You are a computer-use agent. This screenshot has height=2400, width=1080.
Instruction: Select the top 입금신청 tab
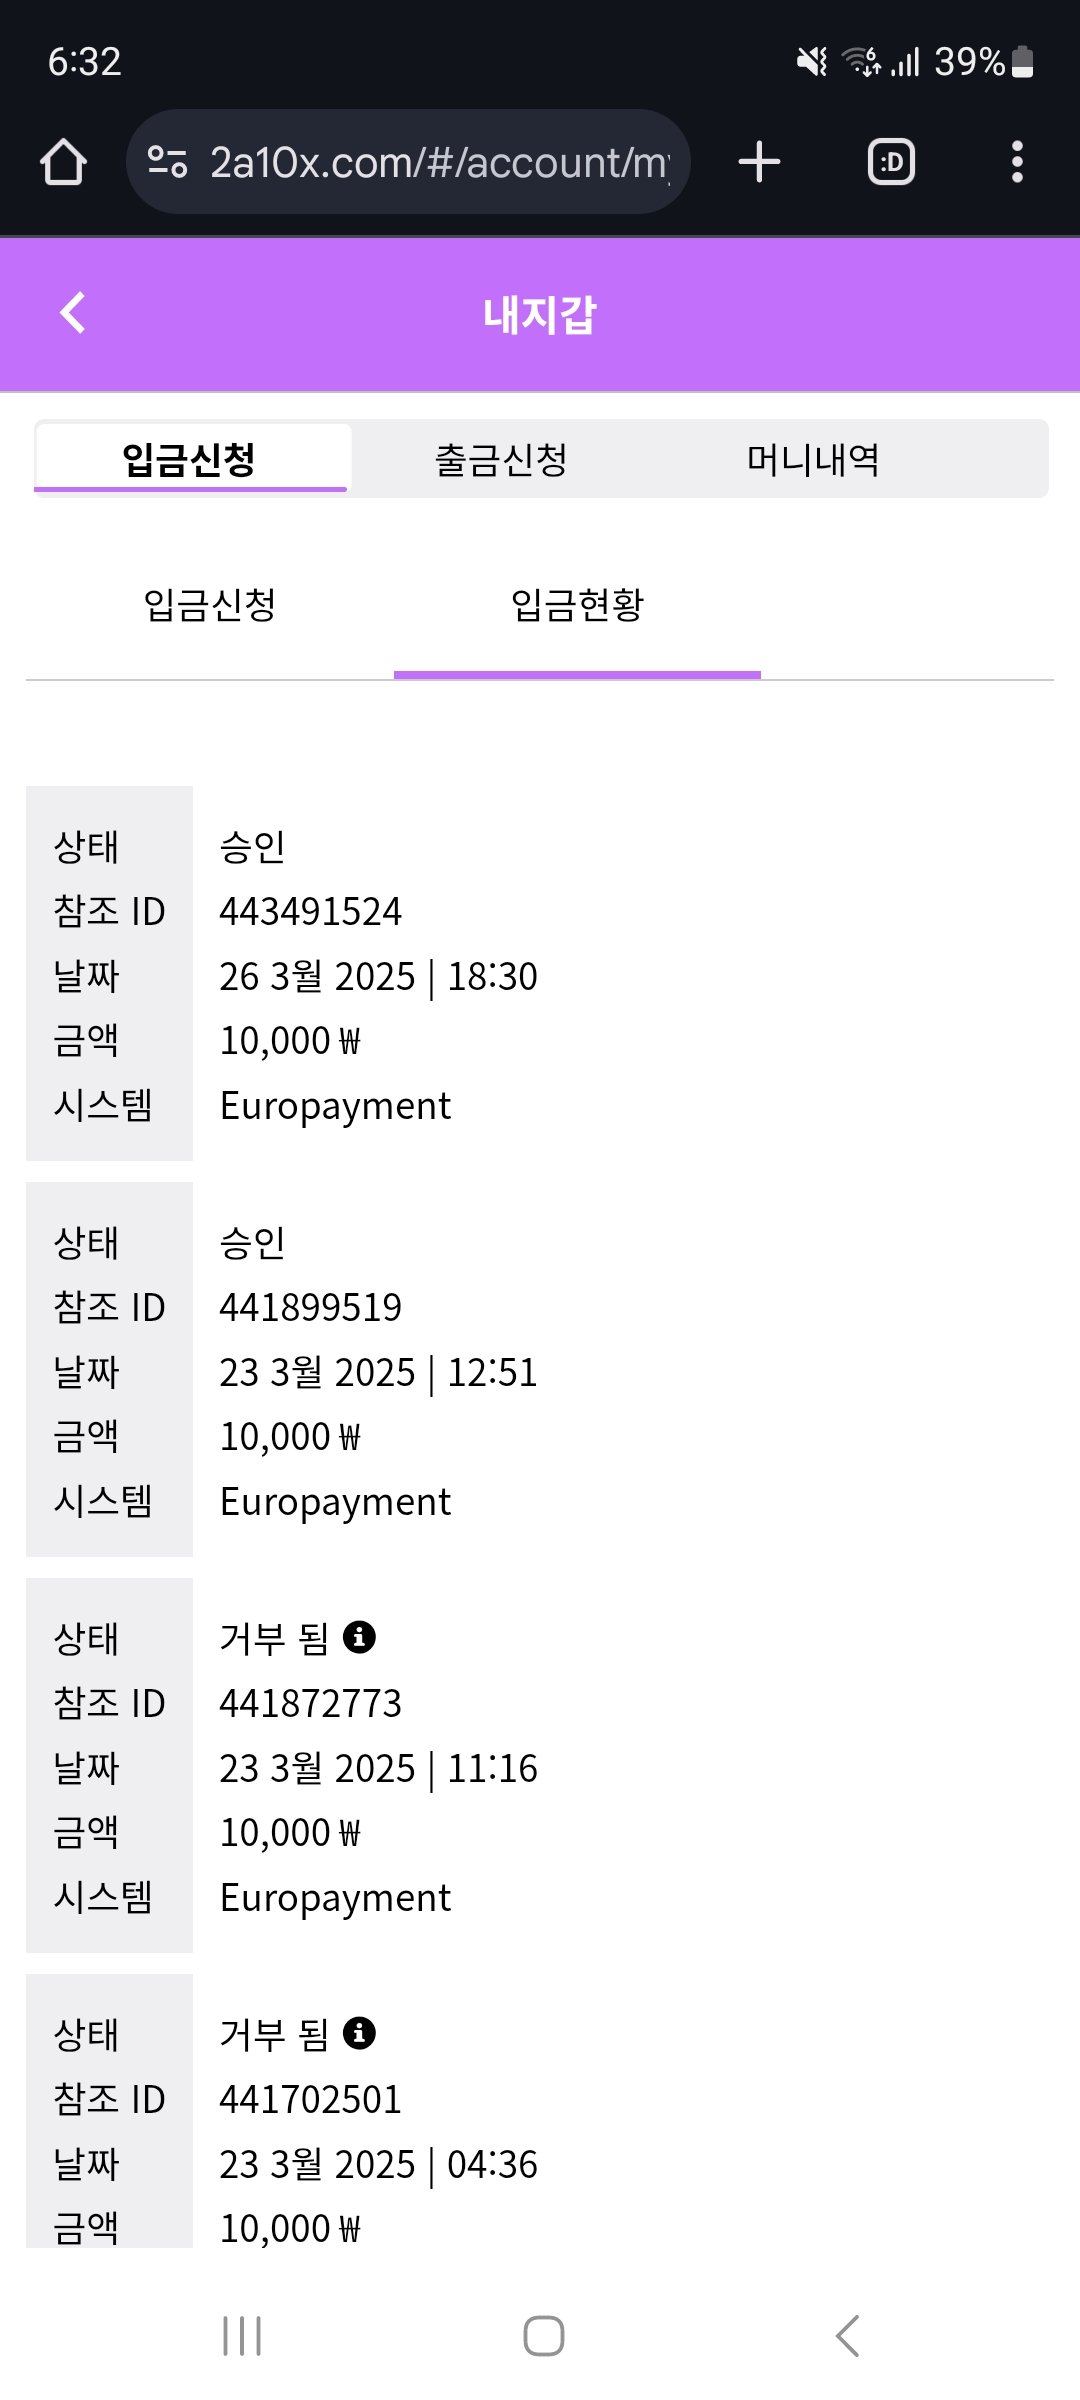(x=190, y=460)
